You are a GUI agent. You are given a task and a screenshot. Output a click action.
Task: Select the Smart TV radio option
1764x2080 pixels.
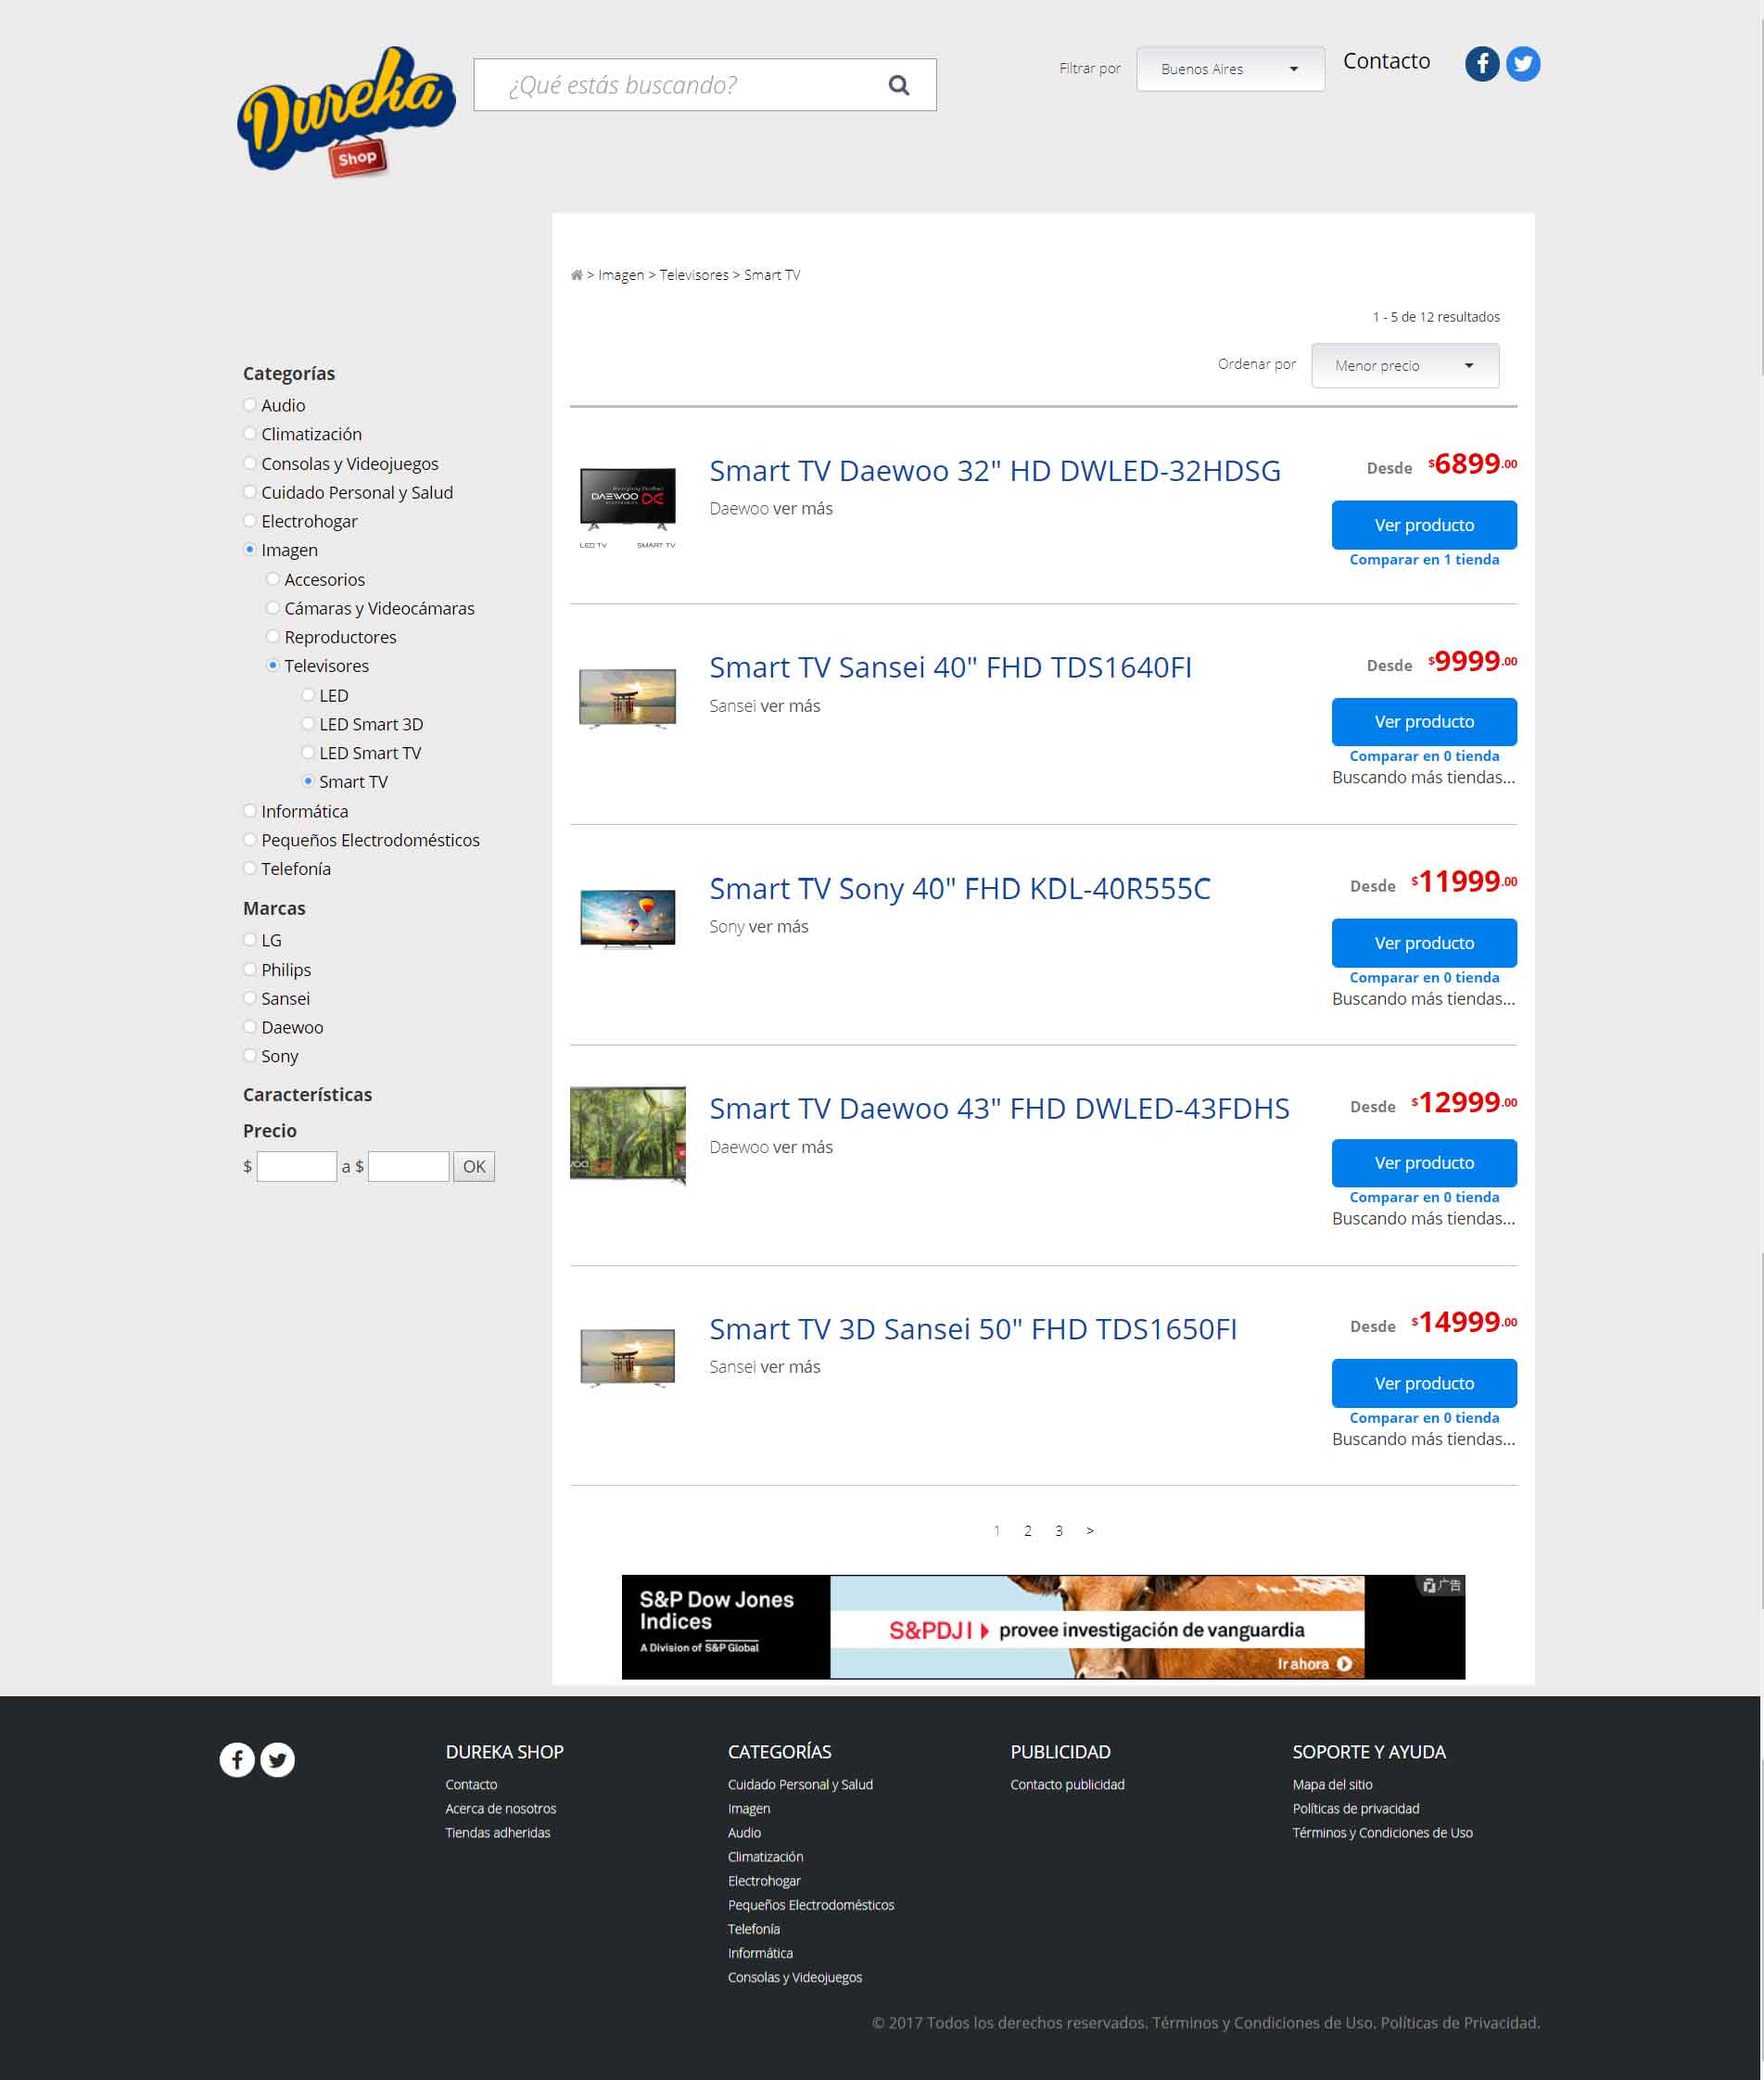[308, 782]
